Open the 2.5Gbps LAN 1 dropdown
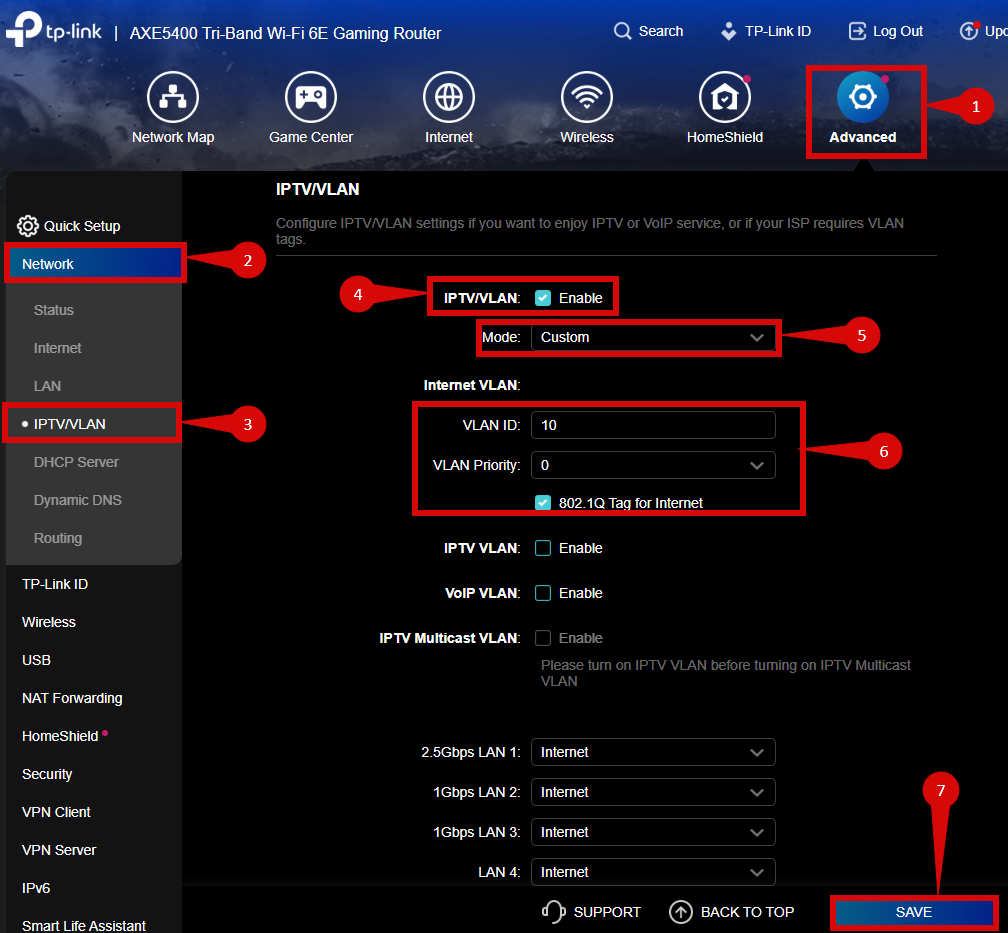 (653, 752)
